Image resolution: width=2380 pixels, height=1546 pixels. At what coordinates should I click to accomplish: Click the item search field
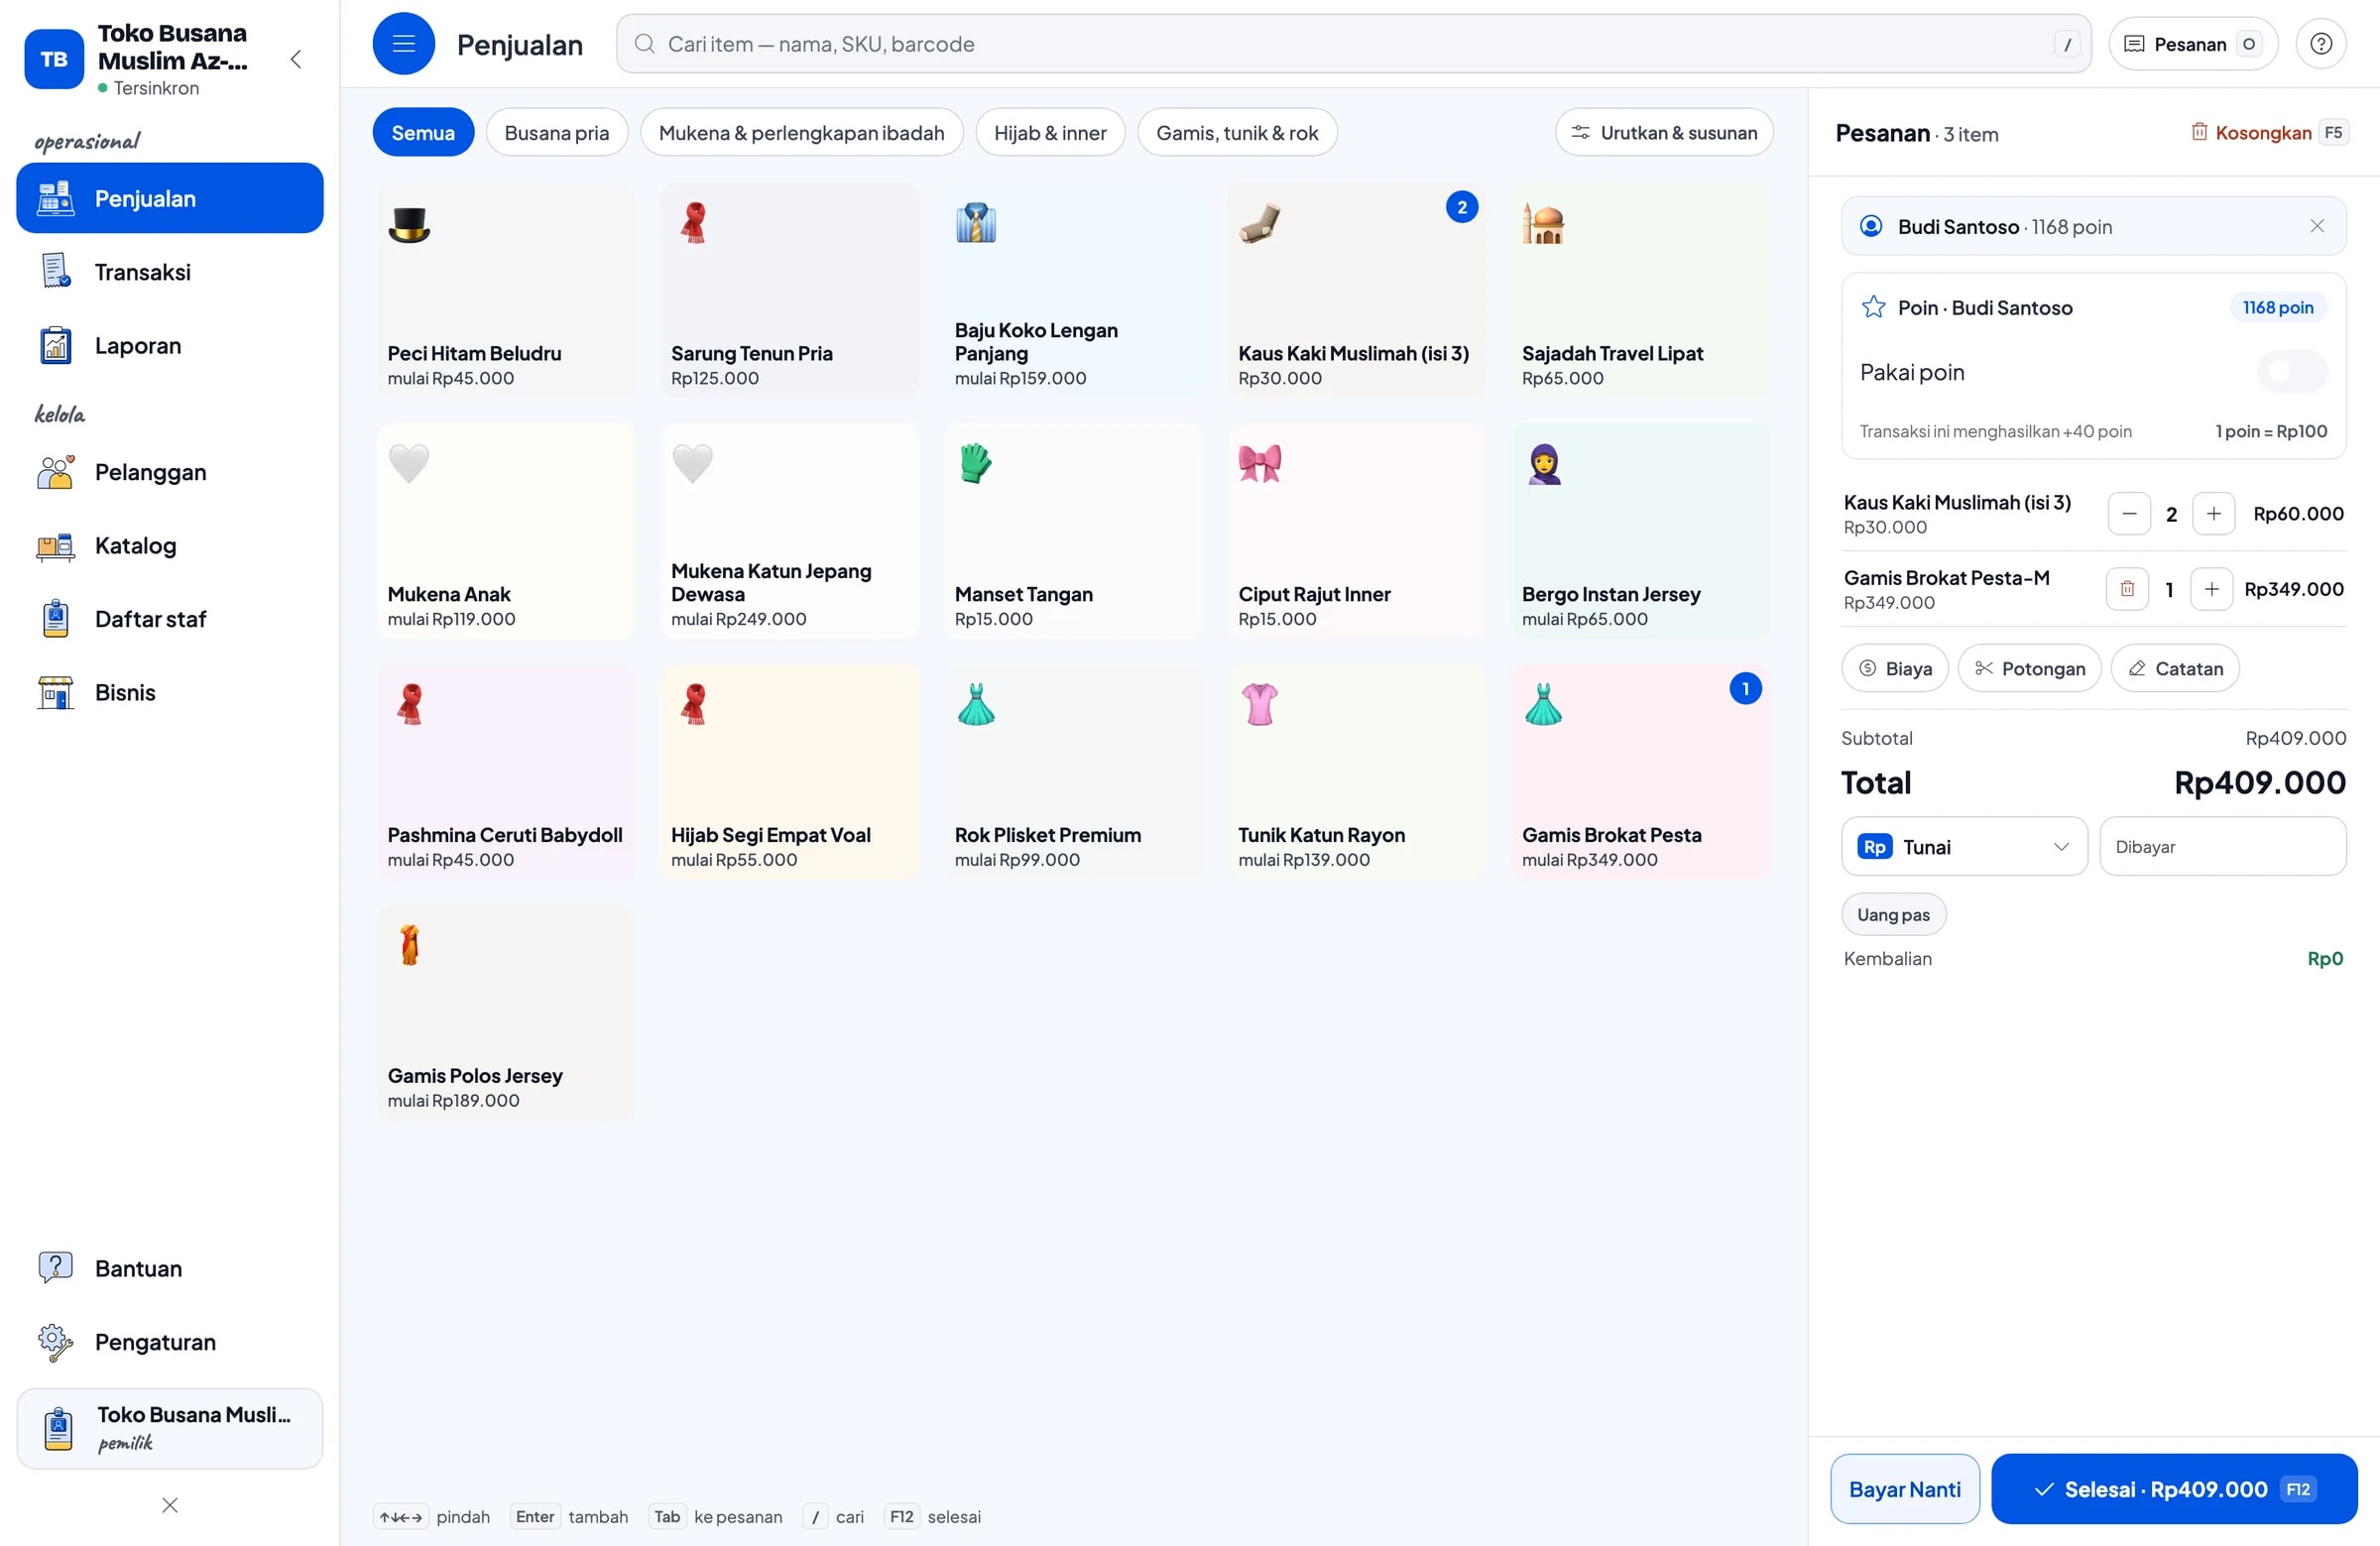click(1354, 44)
